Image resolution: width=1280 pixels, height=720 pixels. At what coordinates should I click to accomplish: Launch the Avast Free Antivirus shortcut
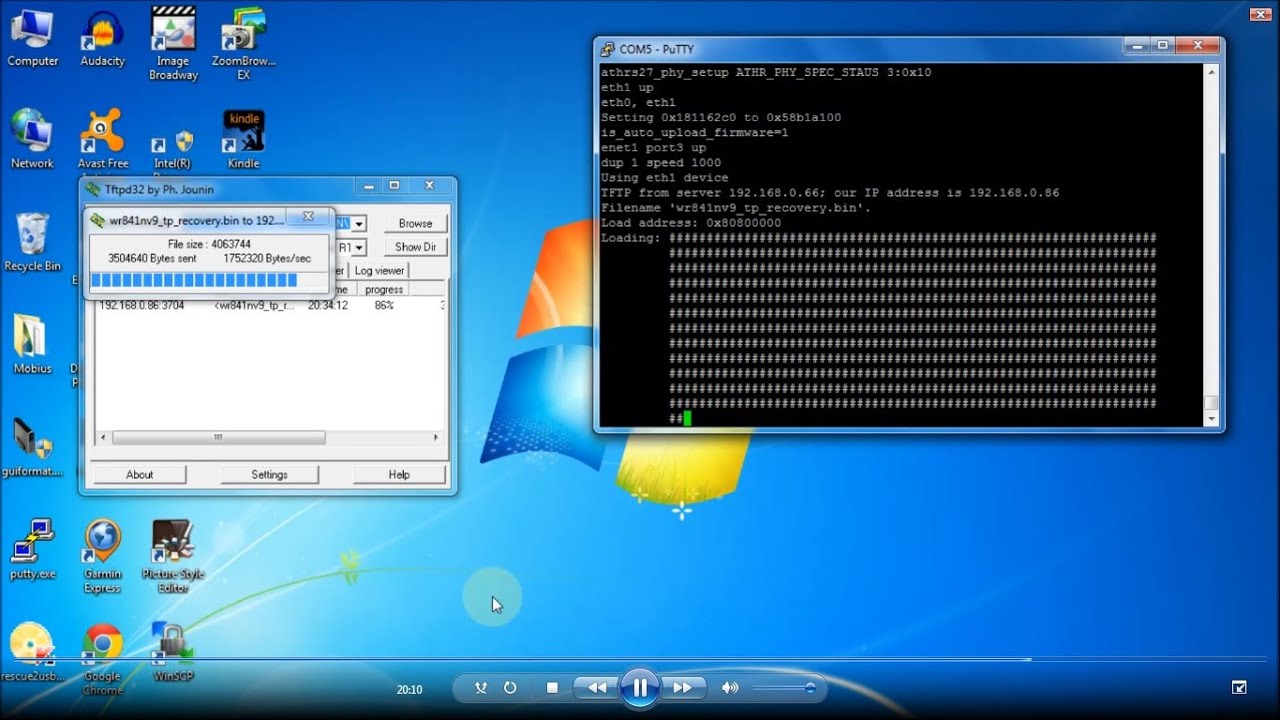(x=103, y=142)
